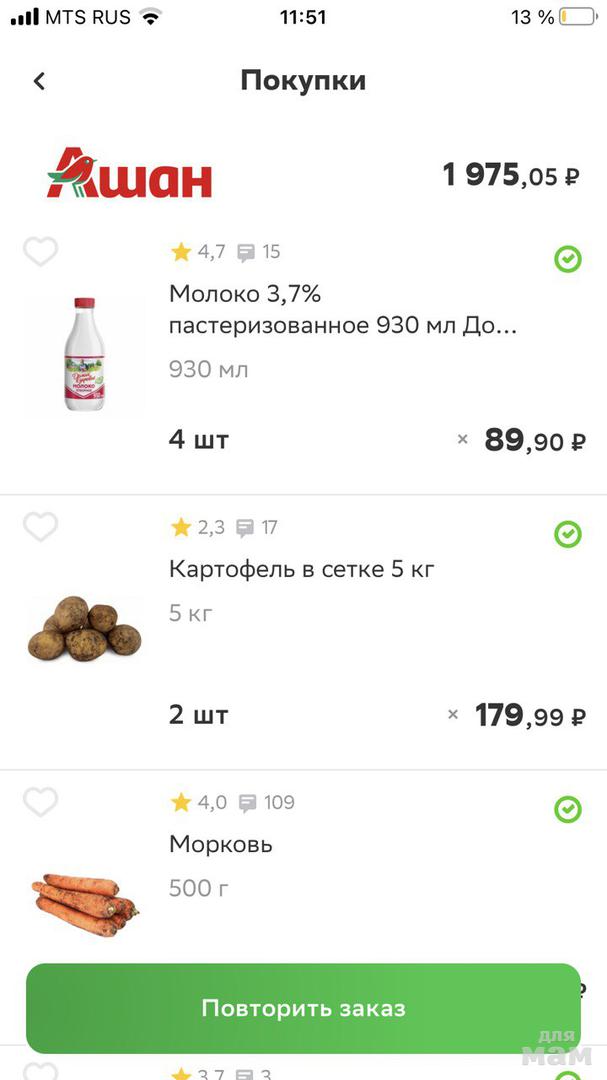Tap the back arrow chevron
The width and height of the screenshot is (607, 1080).
pos(39,81)
